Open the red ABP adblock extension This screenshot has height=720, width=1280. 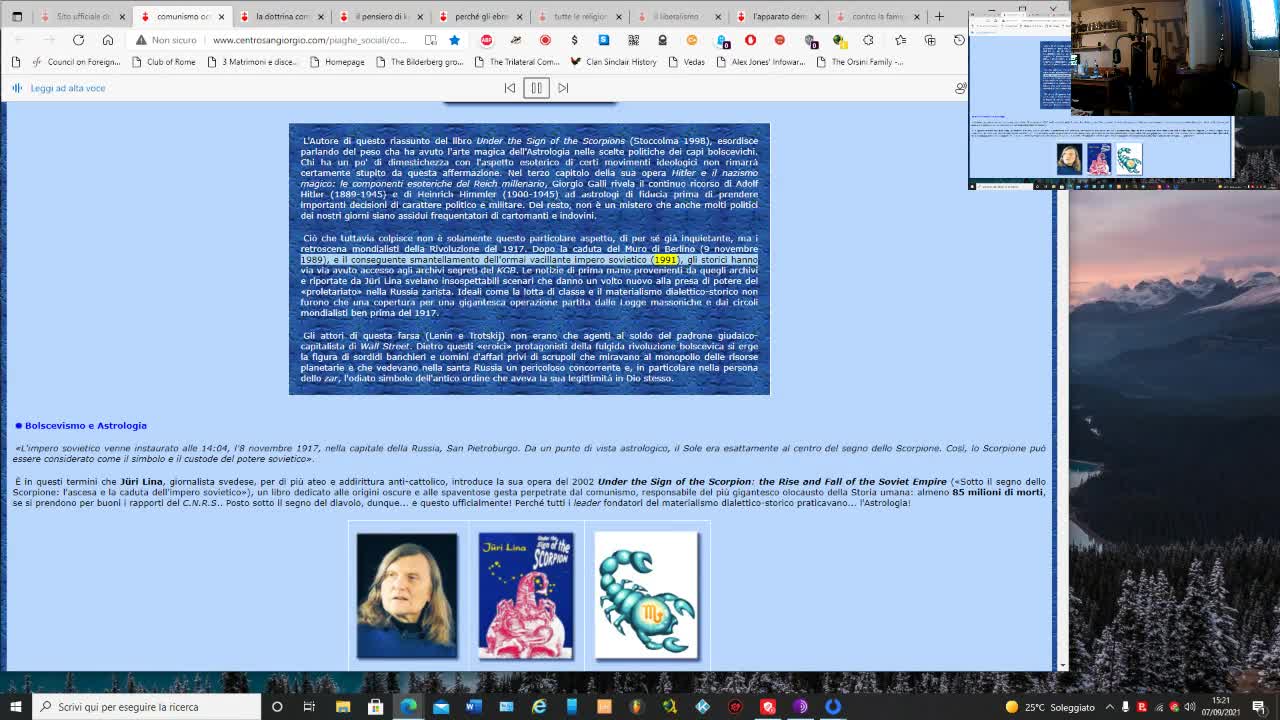point(487,40)
